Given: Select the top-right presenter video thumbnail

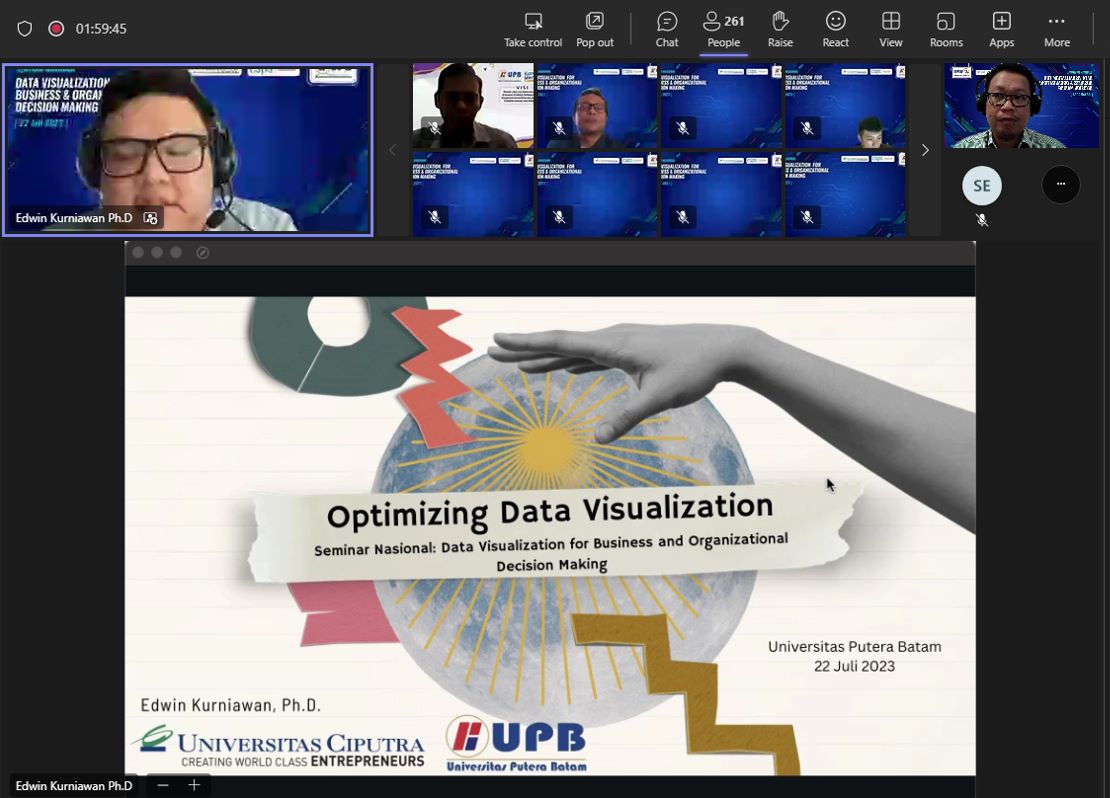Looking at the screenshot, I should [x=1021, y=106].
